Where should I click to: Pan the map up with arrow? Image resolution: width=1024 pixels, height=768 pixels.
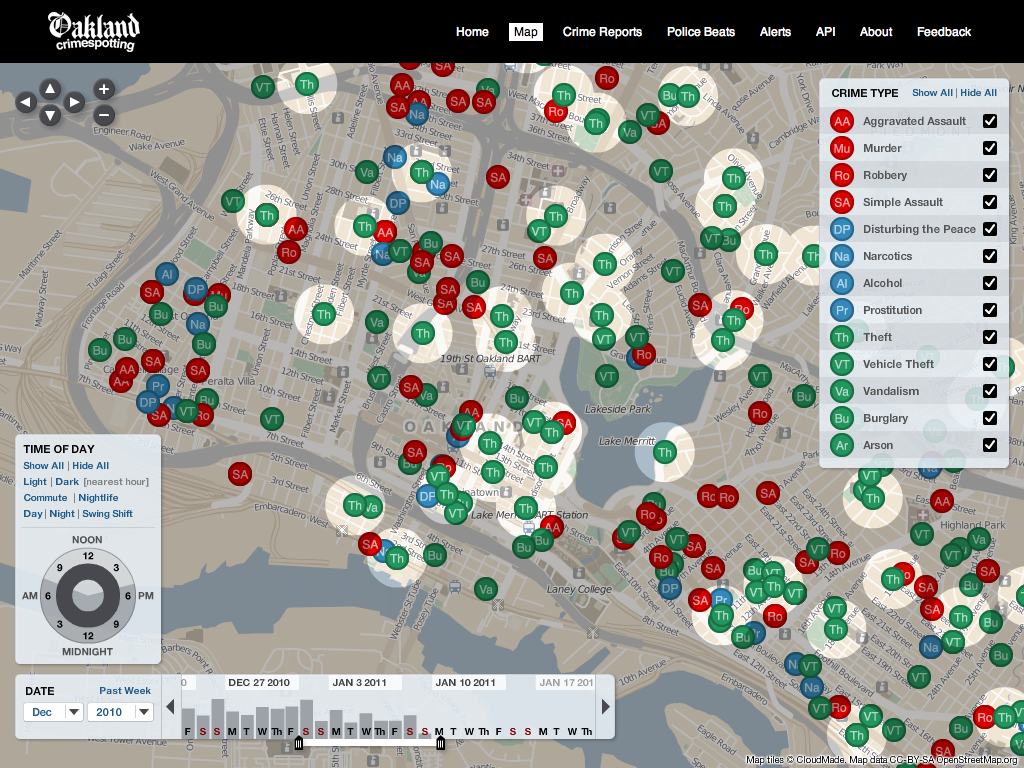click(x=50, y=88)
